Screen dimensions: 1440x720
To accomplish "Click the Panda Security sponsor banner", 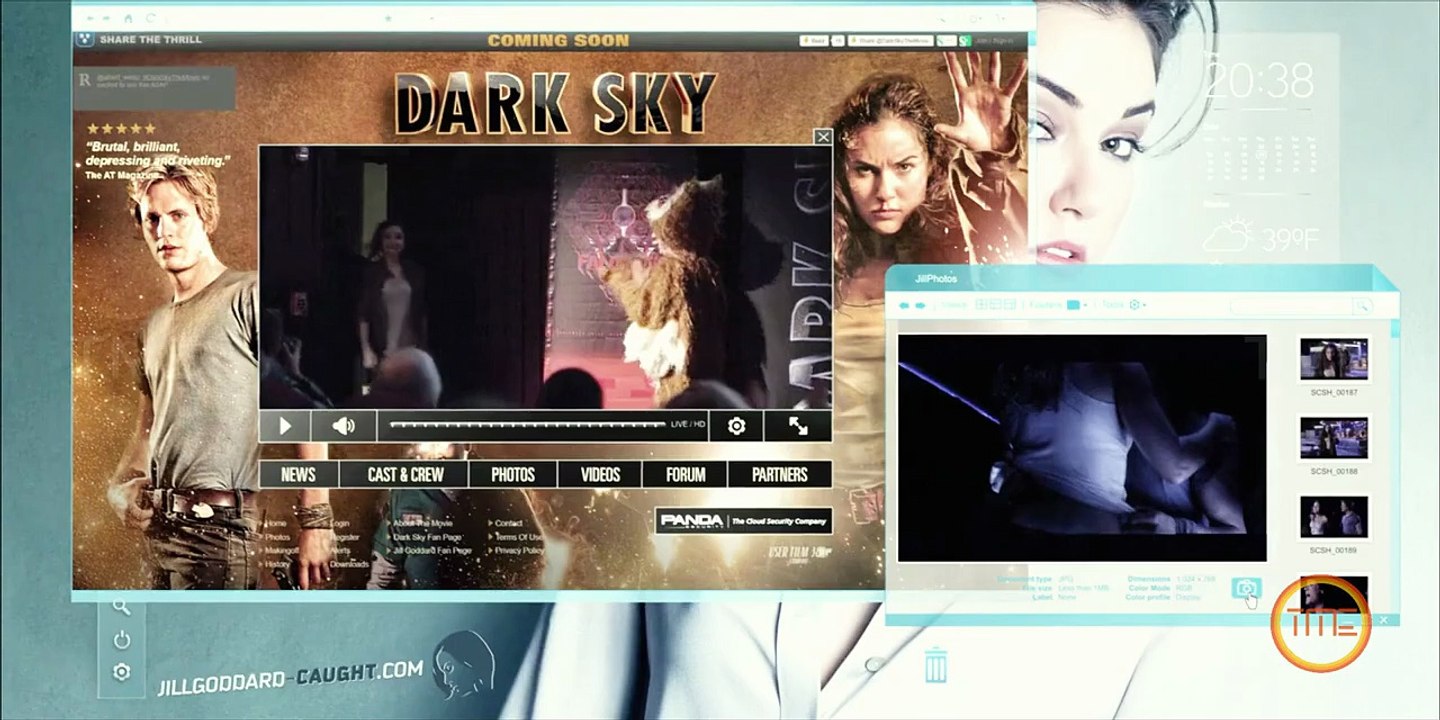I will tap(744, 521).
